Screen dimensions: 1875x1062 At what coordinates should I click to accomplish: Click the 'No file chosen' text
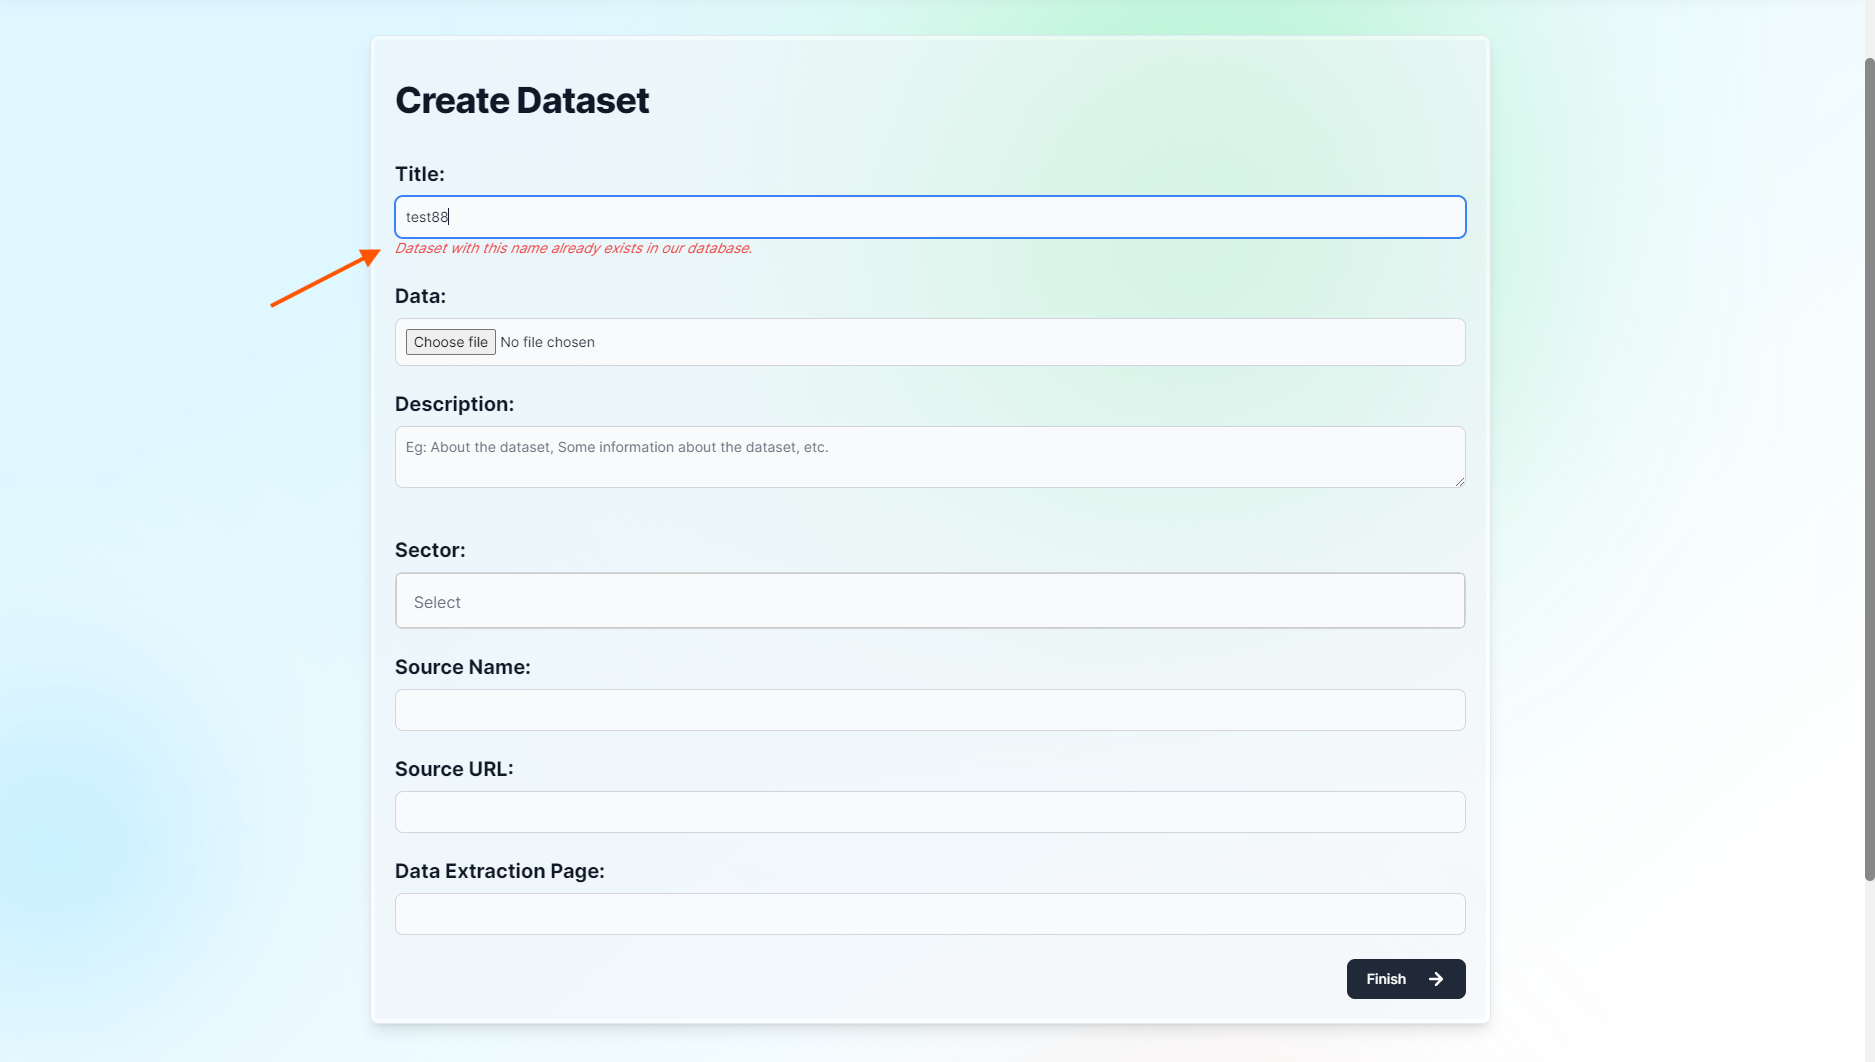[x=547, y=342]
